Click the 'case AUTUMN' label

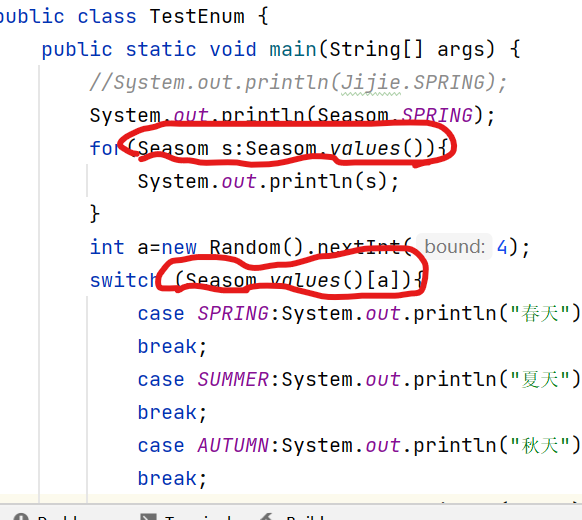203,445
